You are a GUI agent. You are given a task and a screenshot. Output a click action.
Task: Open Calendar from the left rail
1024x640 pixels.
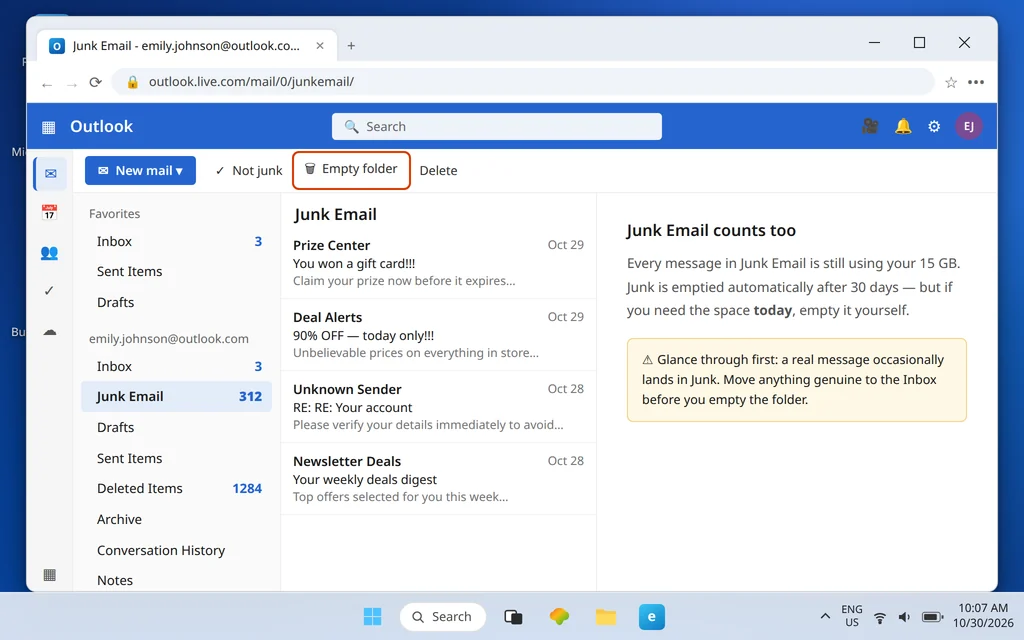pyautogui.click(x=50, y=212)
